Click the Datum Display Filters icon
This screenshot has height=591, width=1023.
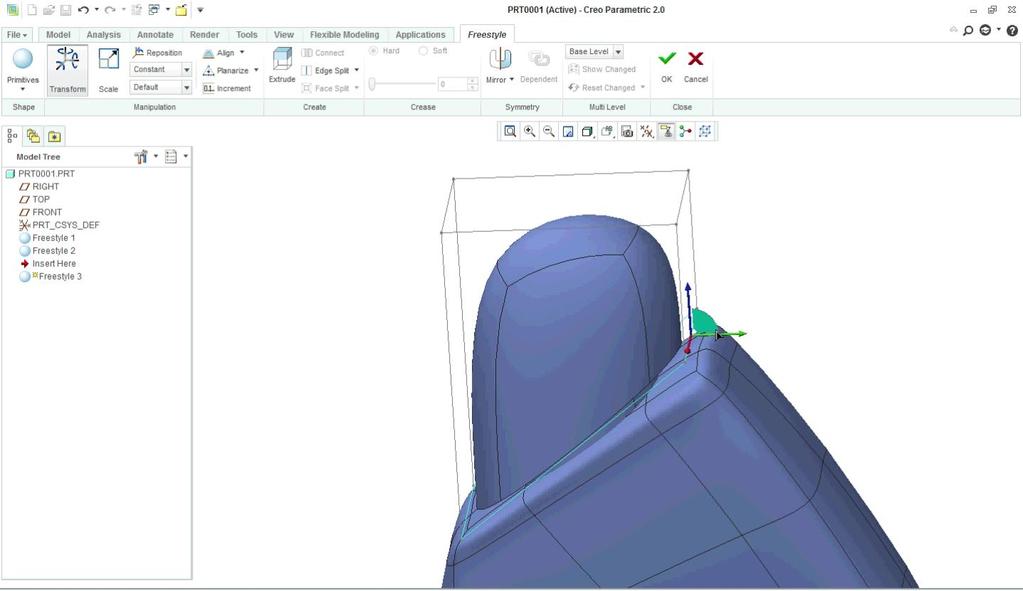(647, 132)
